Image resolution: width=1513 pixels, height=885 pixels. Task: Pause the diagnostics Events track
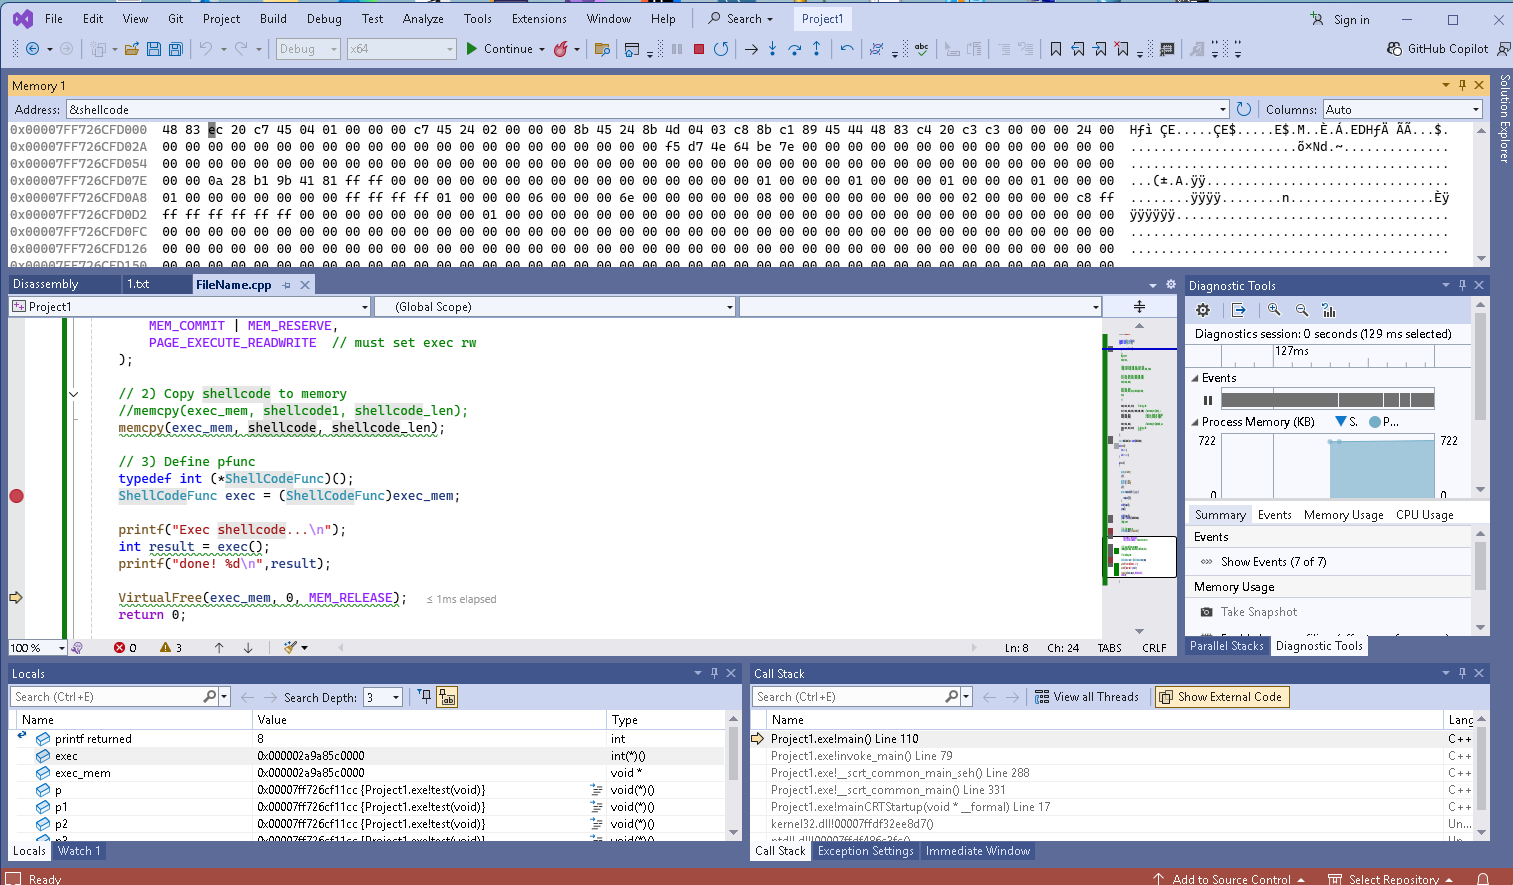coord(1207,400)
